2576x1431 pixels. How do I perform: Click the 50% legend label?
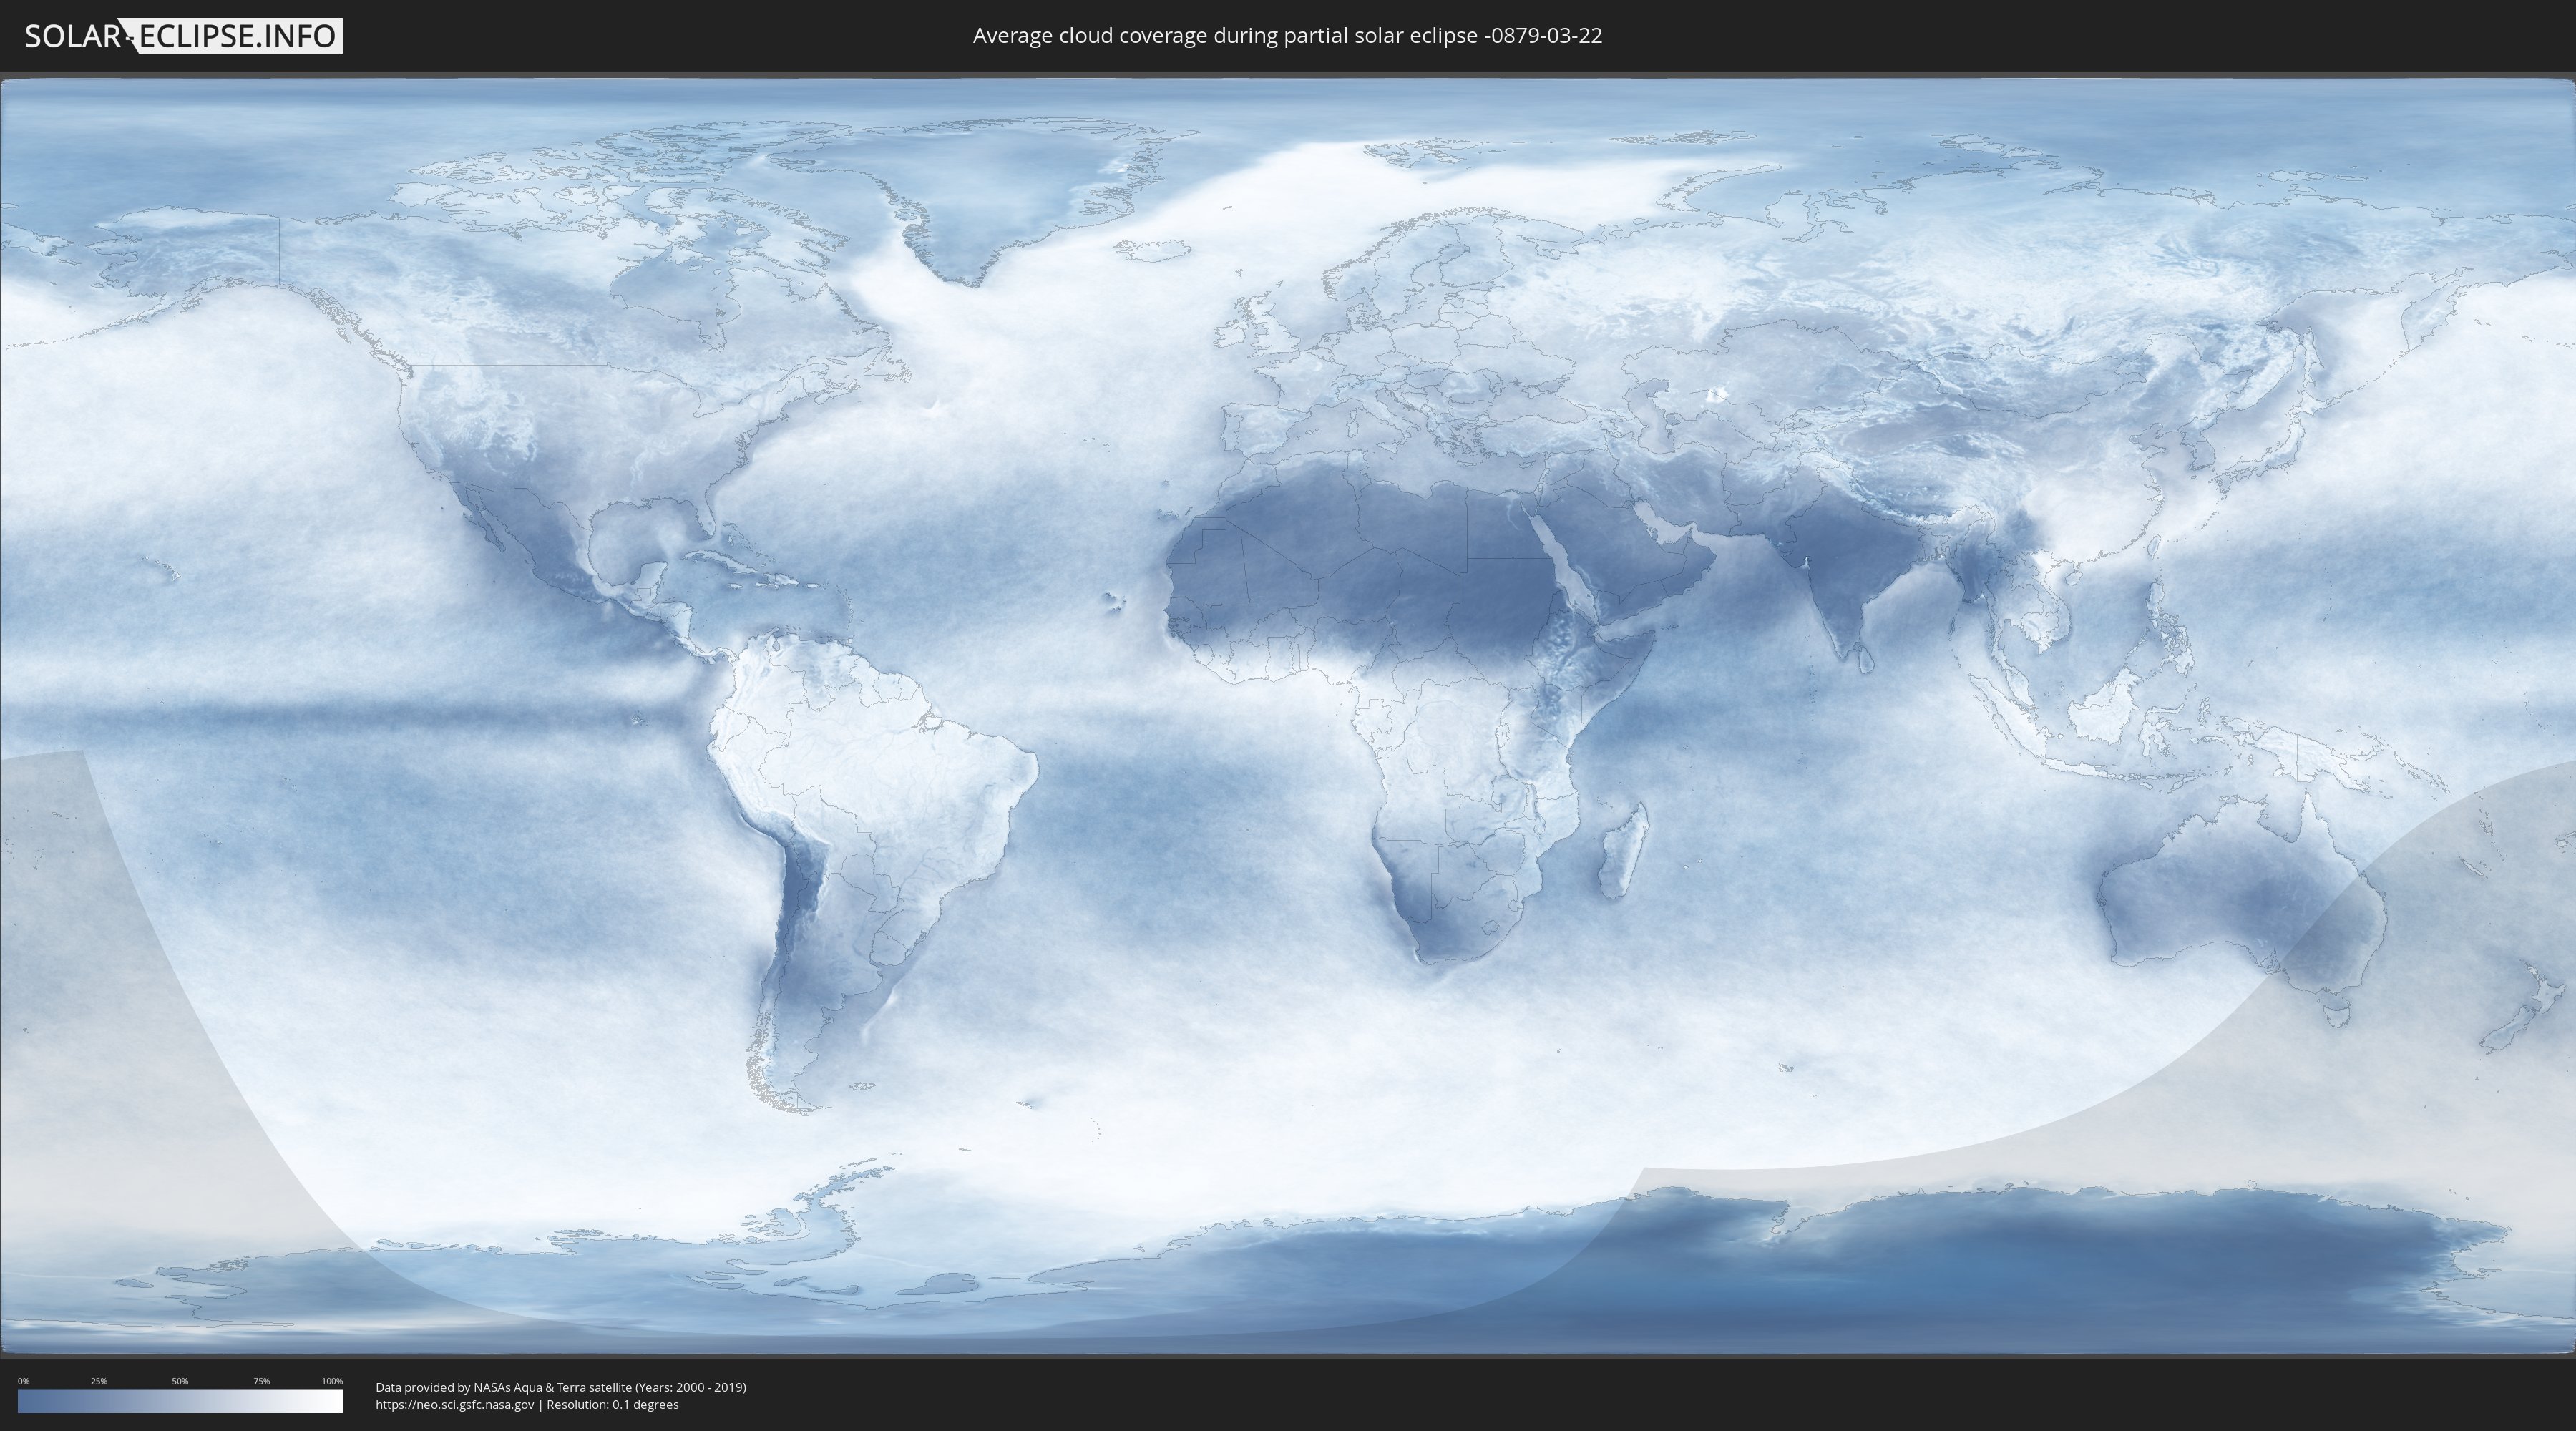click(x=180, y=1381)
